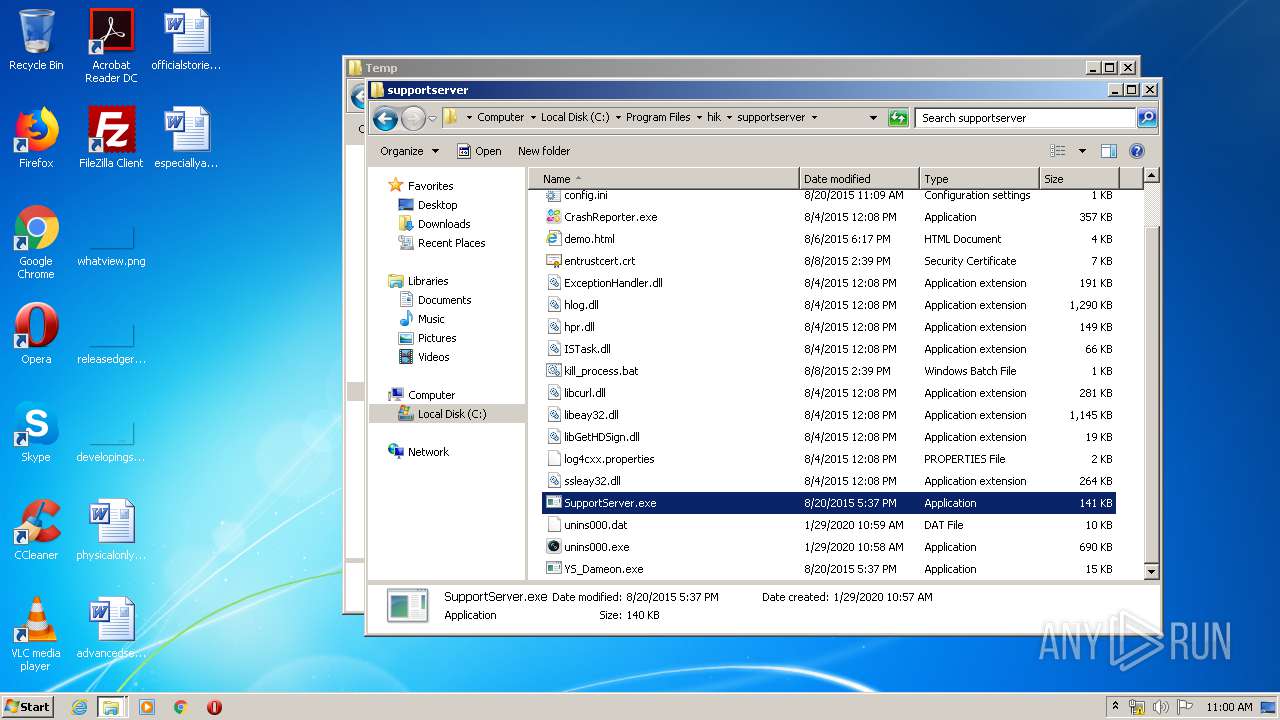1280x720 pixels.
Task: Click New folder toolbar button
Action: pyautogui.click(x=544, y=151)
